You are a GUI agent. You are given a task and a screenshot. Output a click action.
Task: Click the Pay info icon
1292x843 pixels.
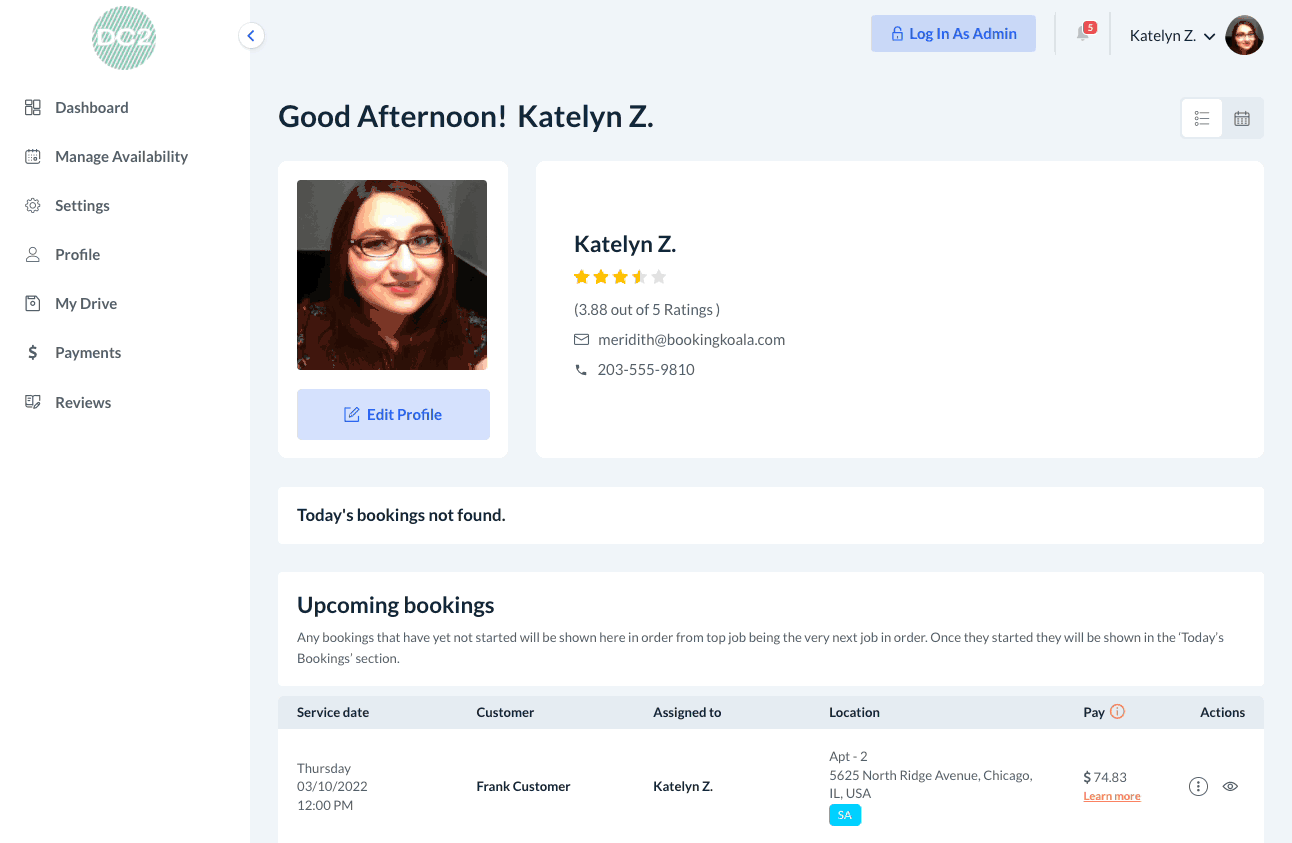pos(1118,712)
